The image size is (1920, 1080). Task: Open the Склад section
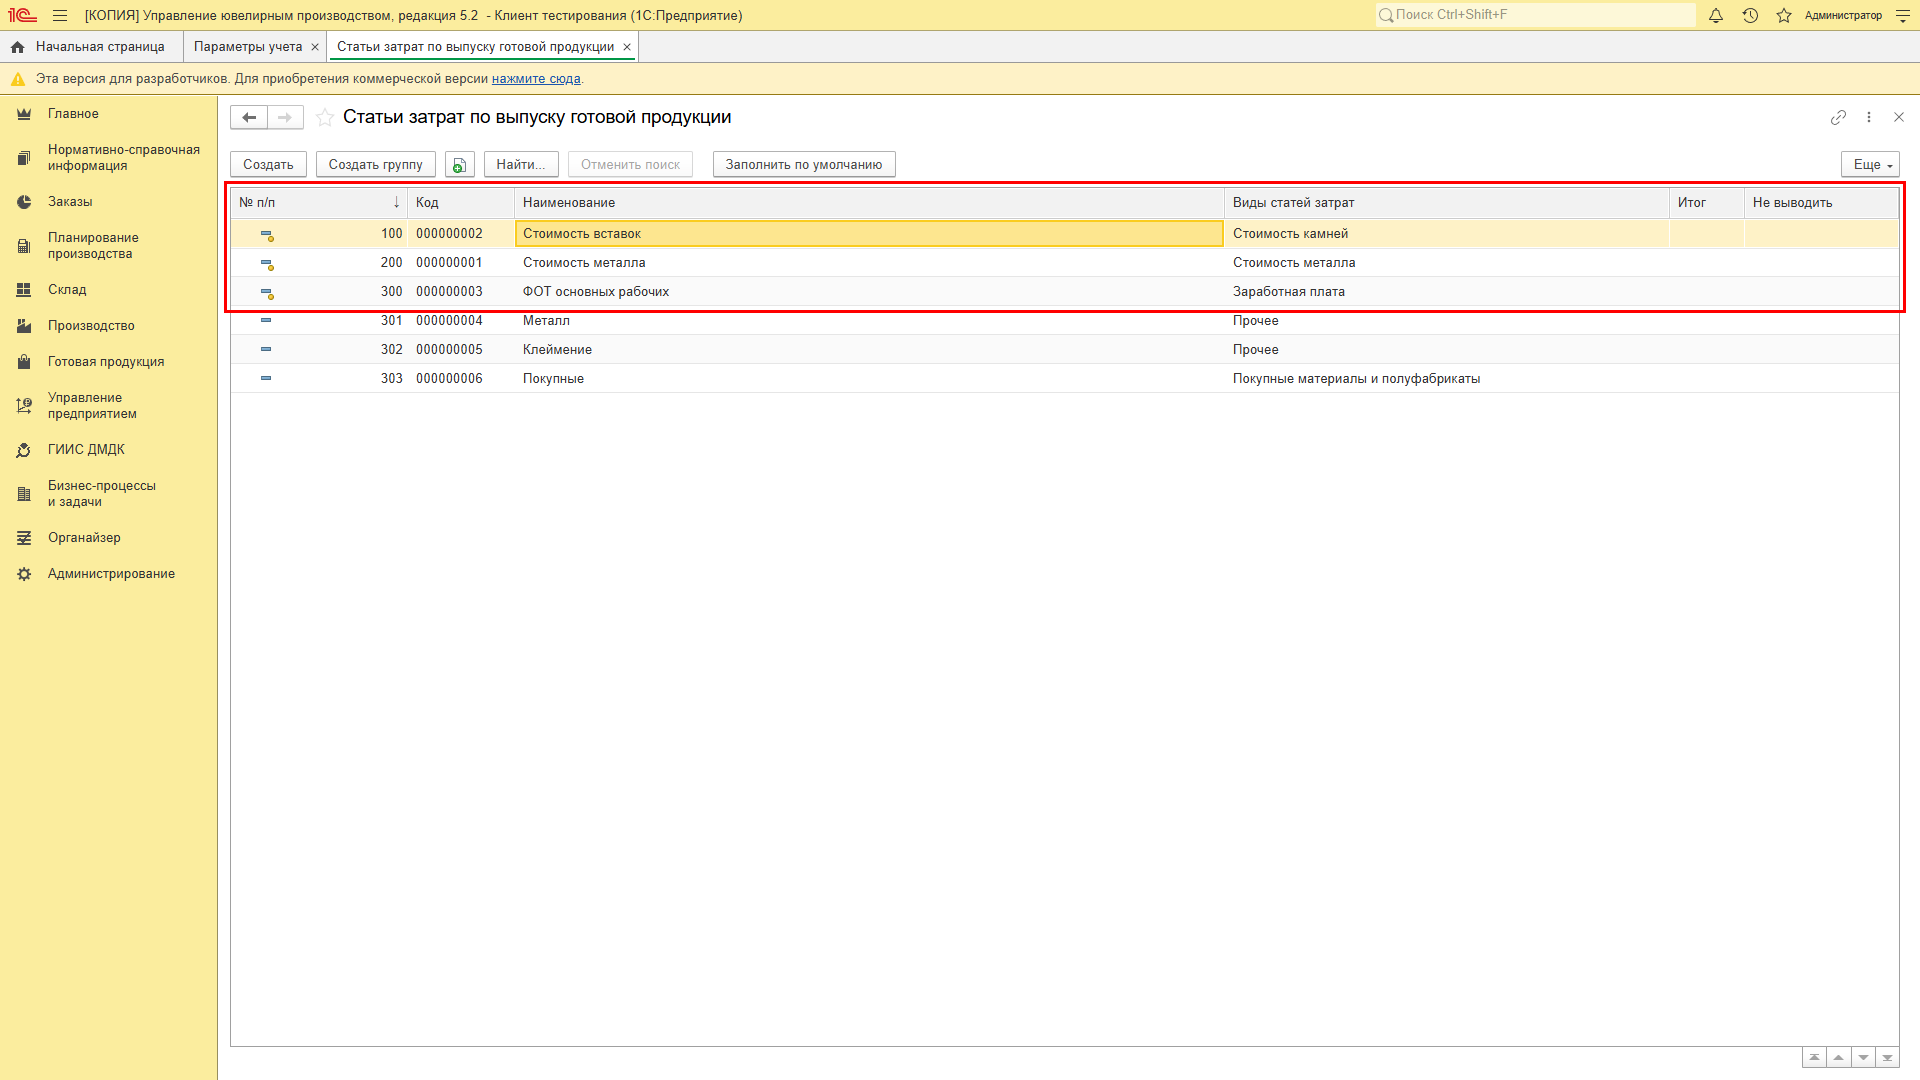click(x=67, y=290)
